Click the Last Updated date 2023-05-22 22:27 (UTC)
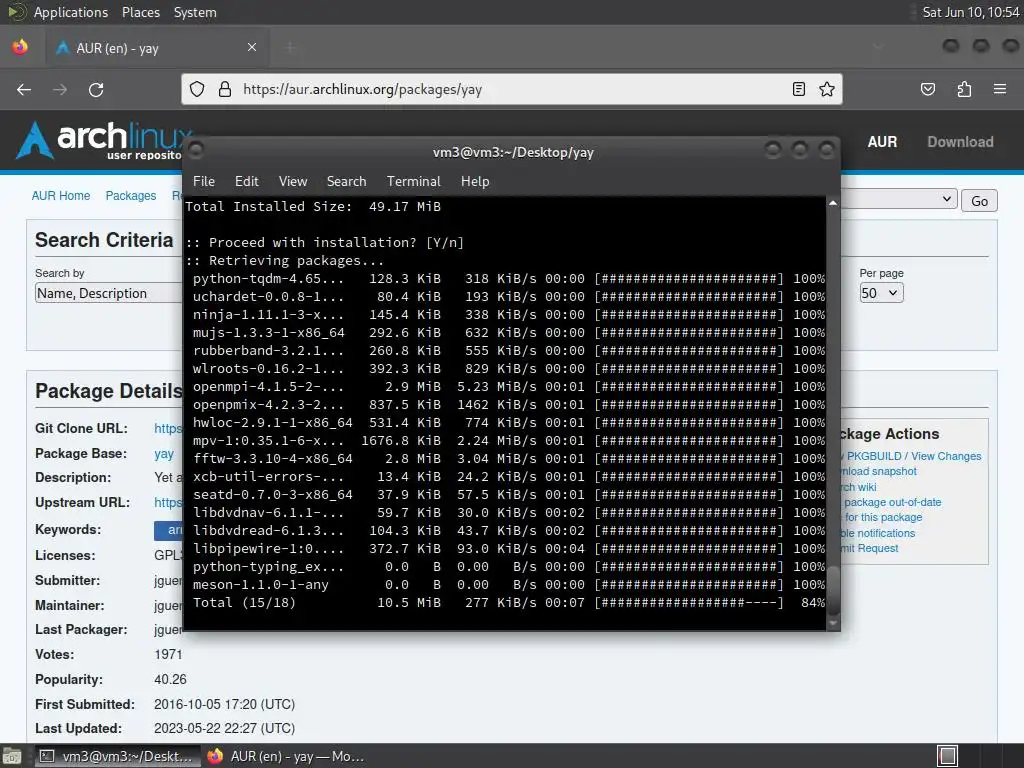Image resolution: width=1024 pixels, height=768 pixels. pos(224,728)
